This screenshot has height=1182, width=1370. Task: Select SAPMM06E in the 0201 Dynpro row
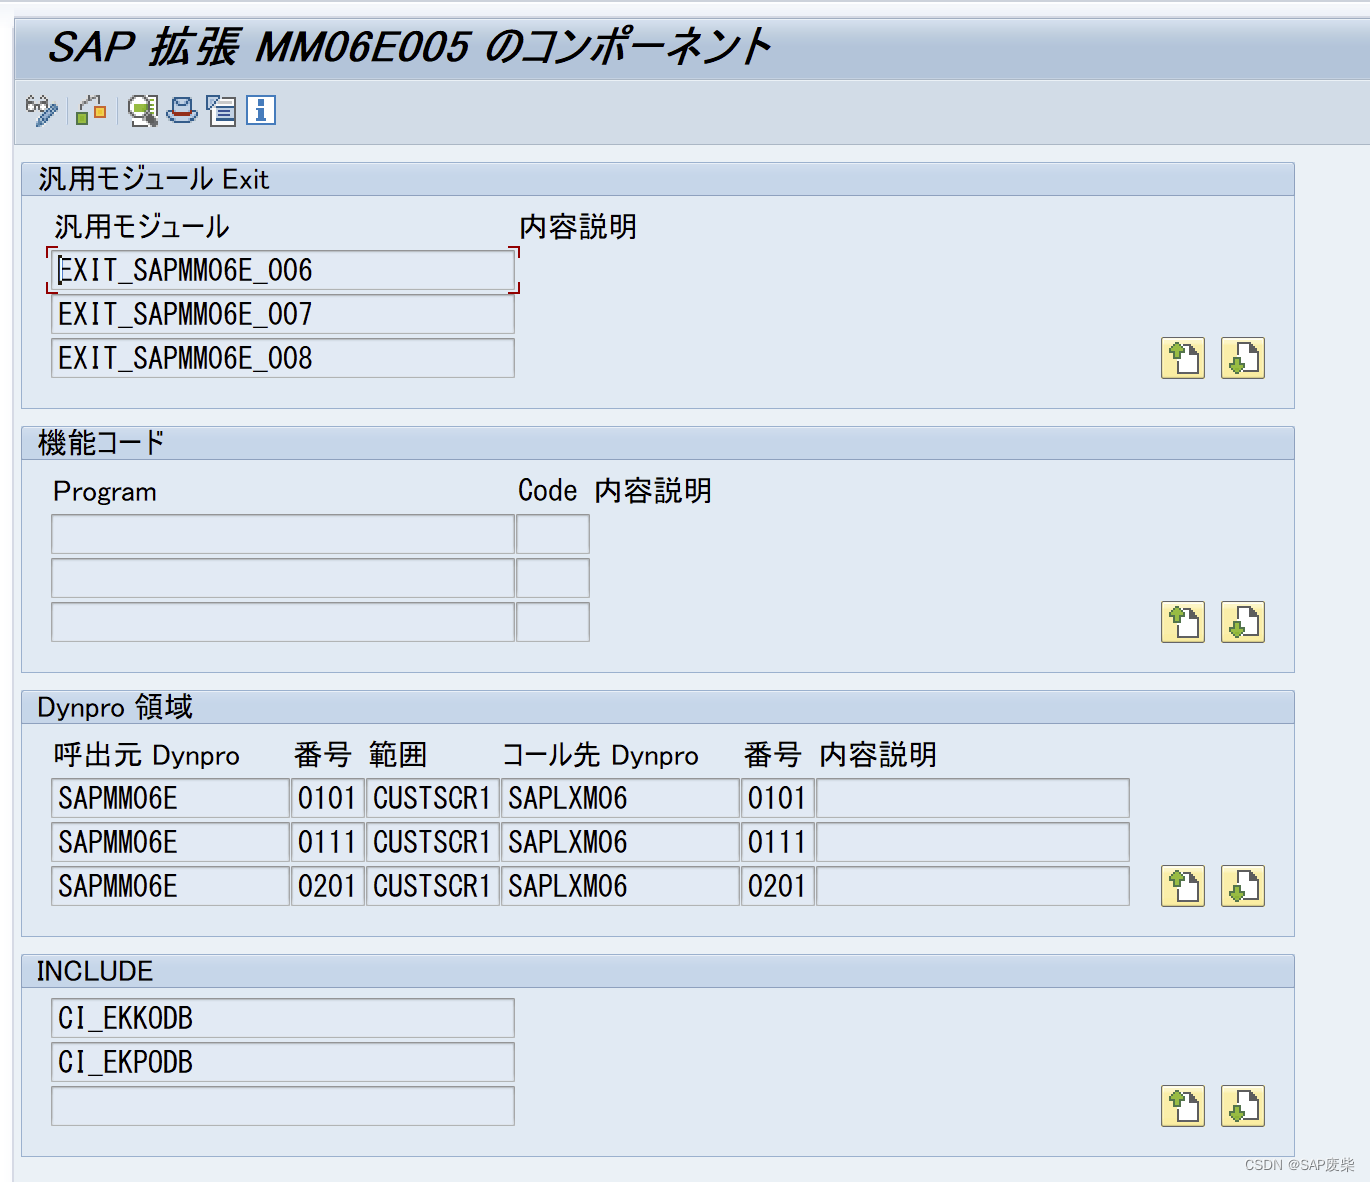(x=170, y=886)
